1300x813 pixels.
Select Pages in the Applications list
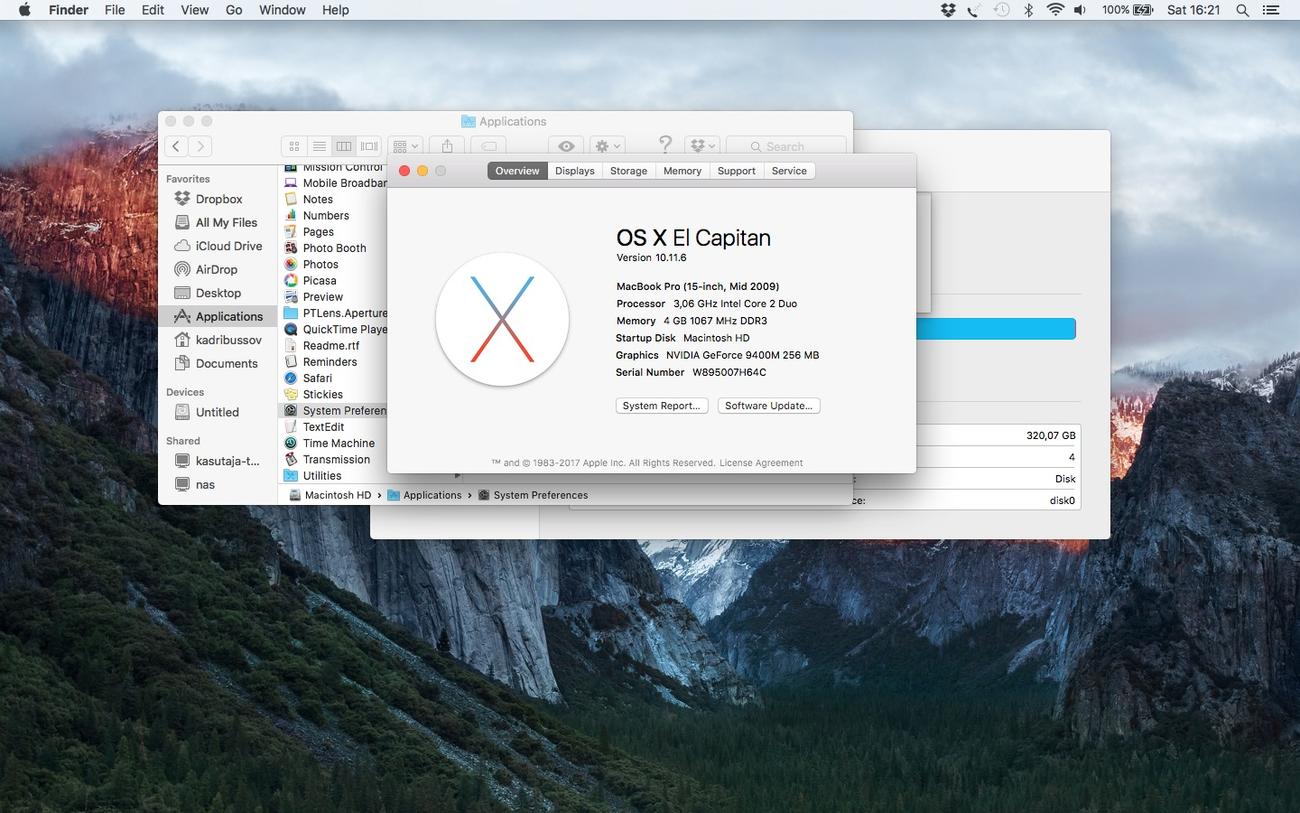point(318,232)
